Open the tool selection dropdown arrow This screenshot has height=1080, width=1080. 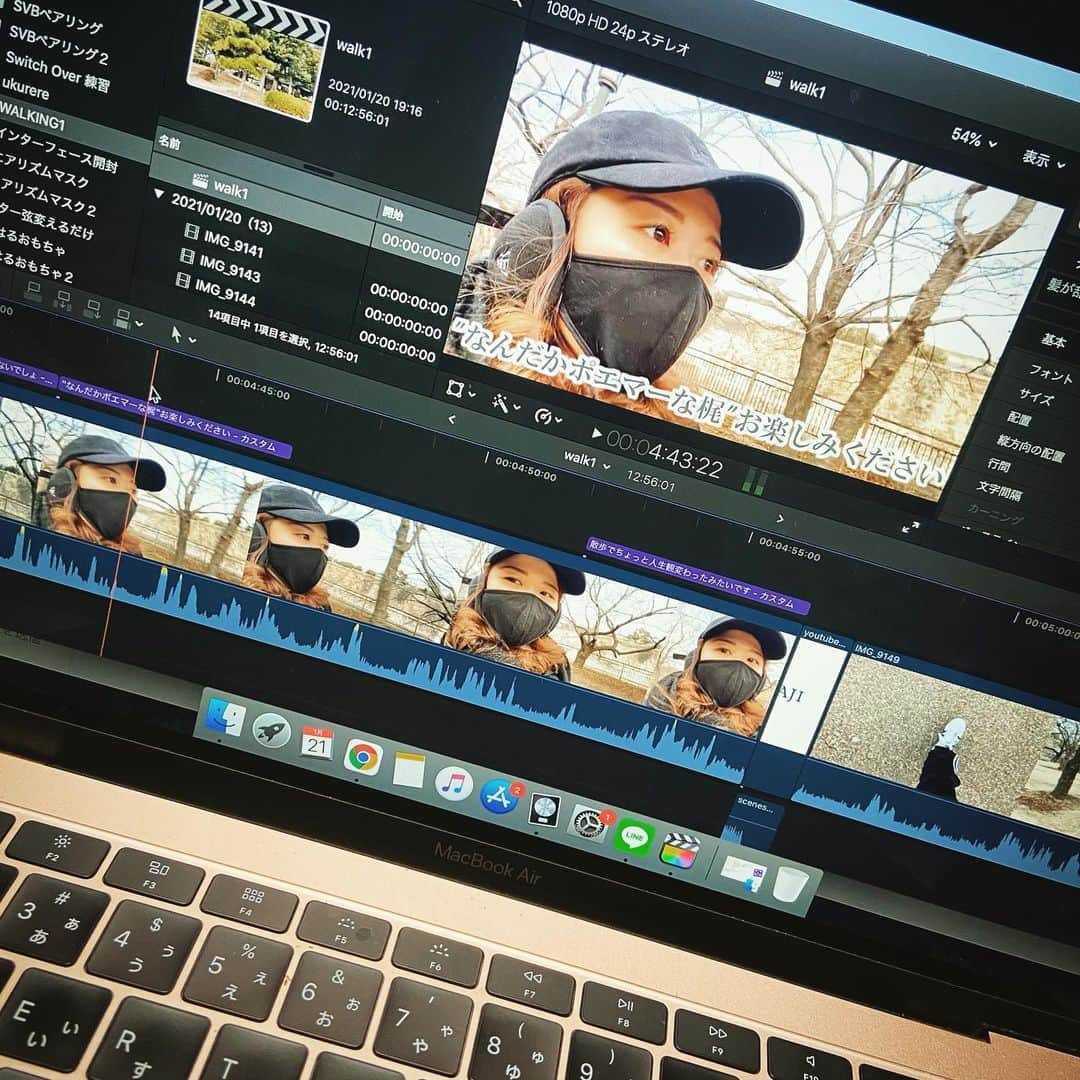[x=193, y=340]
